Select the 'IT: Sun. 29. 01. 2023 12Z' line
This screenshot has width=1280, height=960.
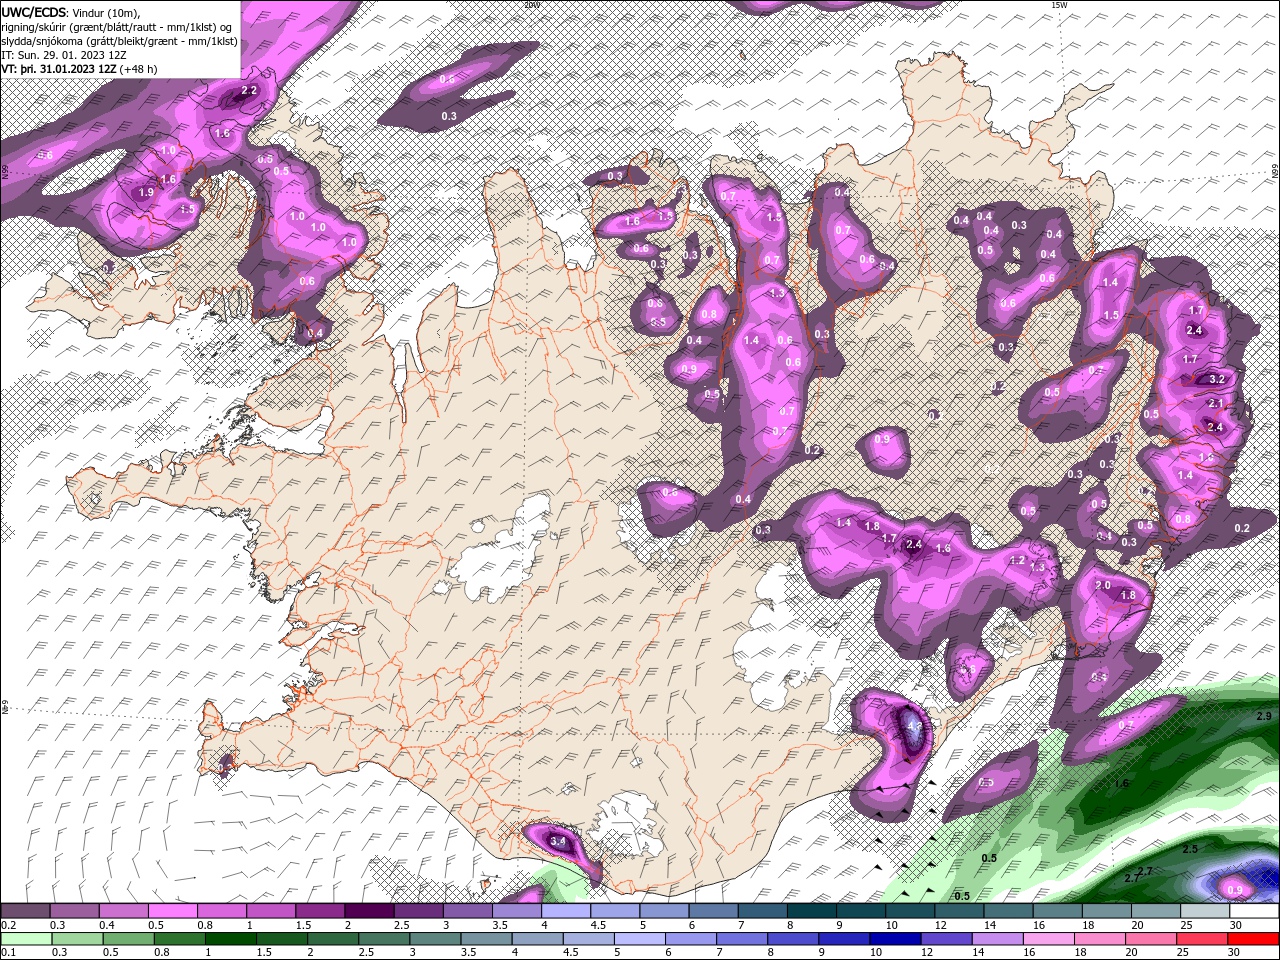click(63, 55)
